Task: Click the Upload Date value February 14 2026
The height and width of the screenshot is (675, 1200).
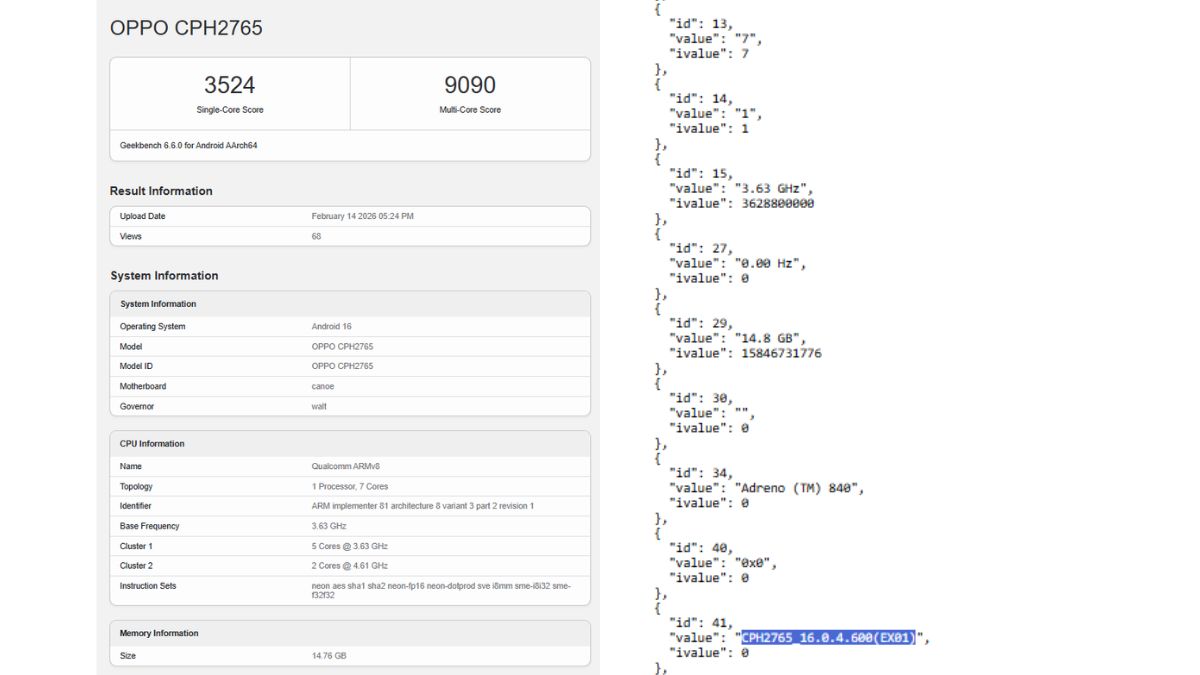Action: coord(363,216)
